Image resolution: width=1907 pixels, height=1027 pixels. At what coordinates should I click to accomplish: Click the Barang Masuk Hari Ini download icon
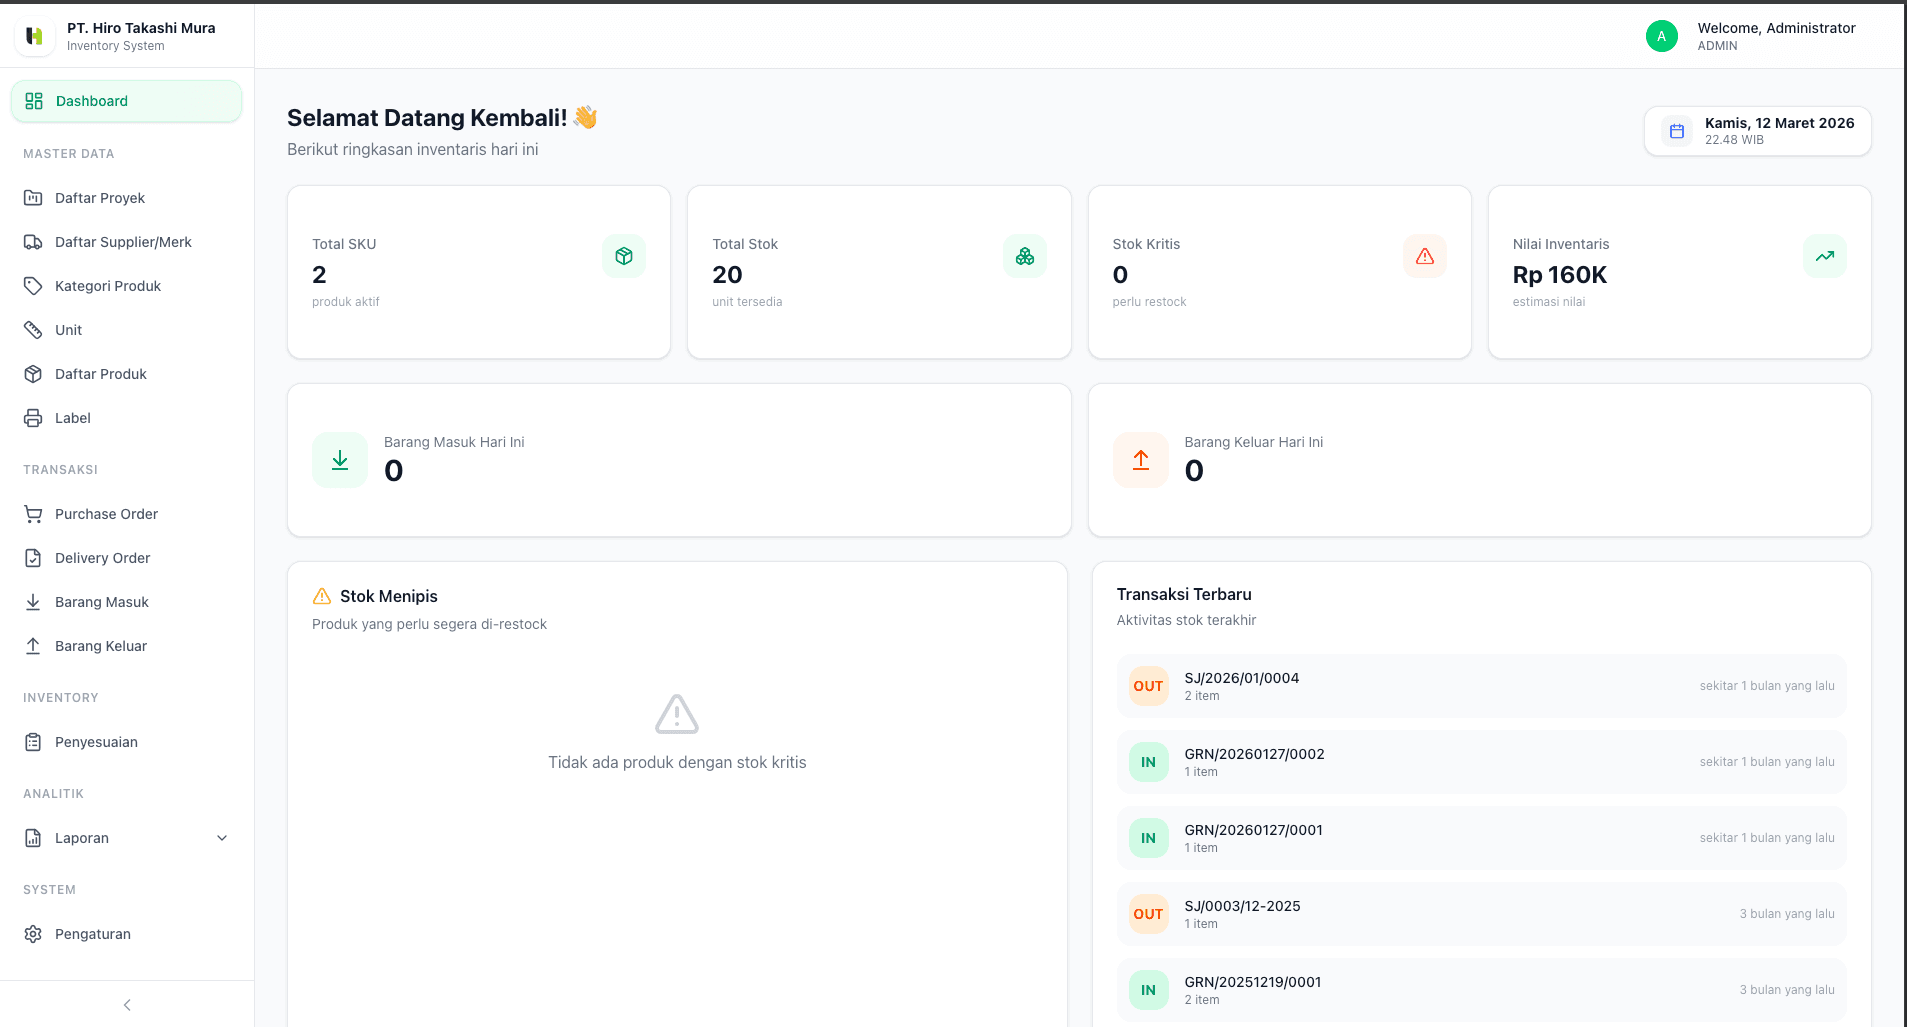pos(340,460)
